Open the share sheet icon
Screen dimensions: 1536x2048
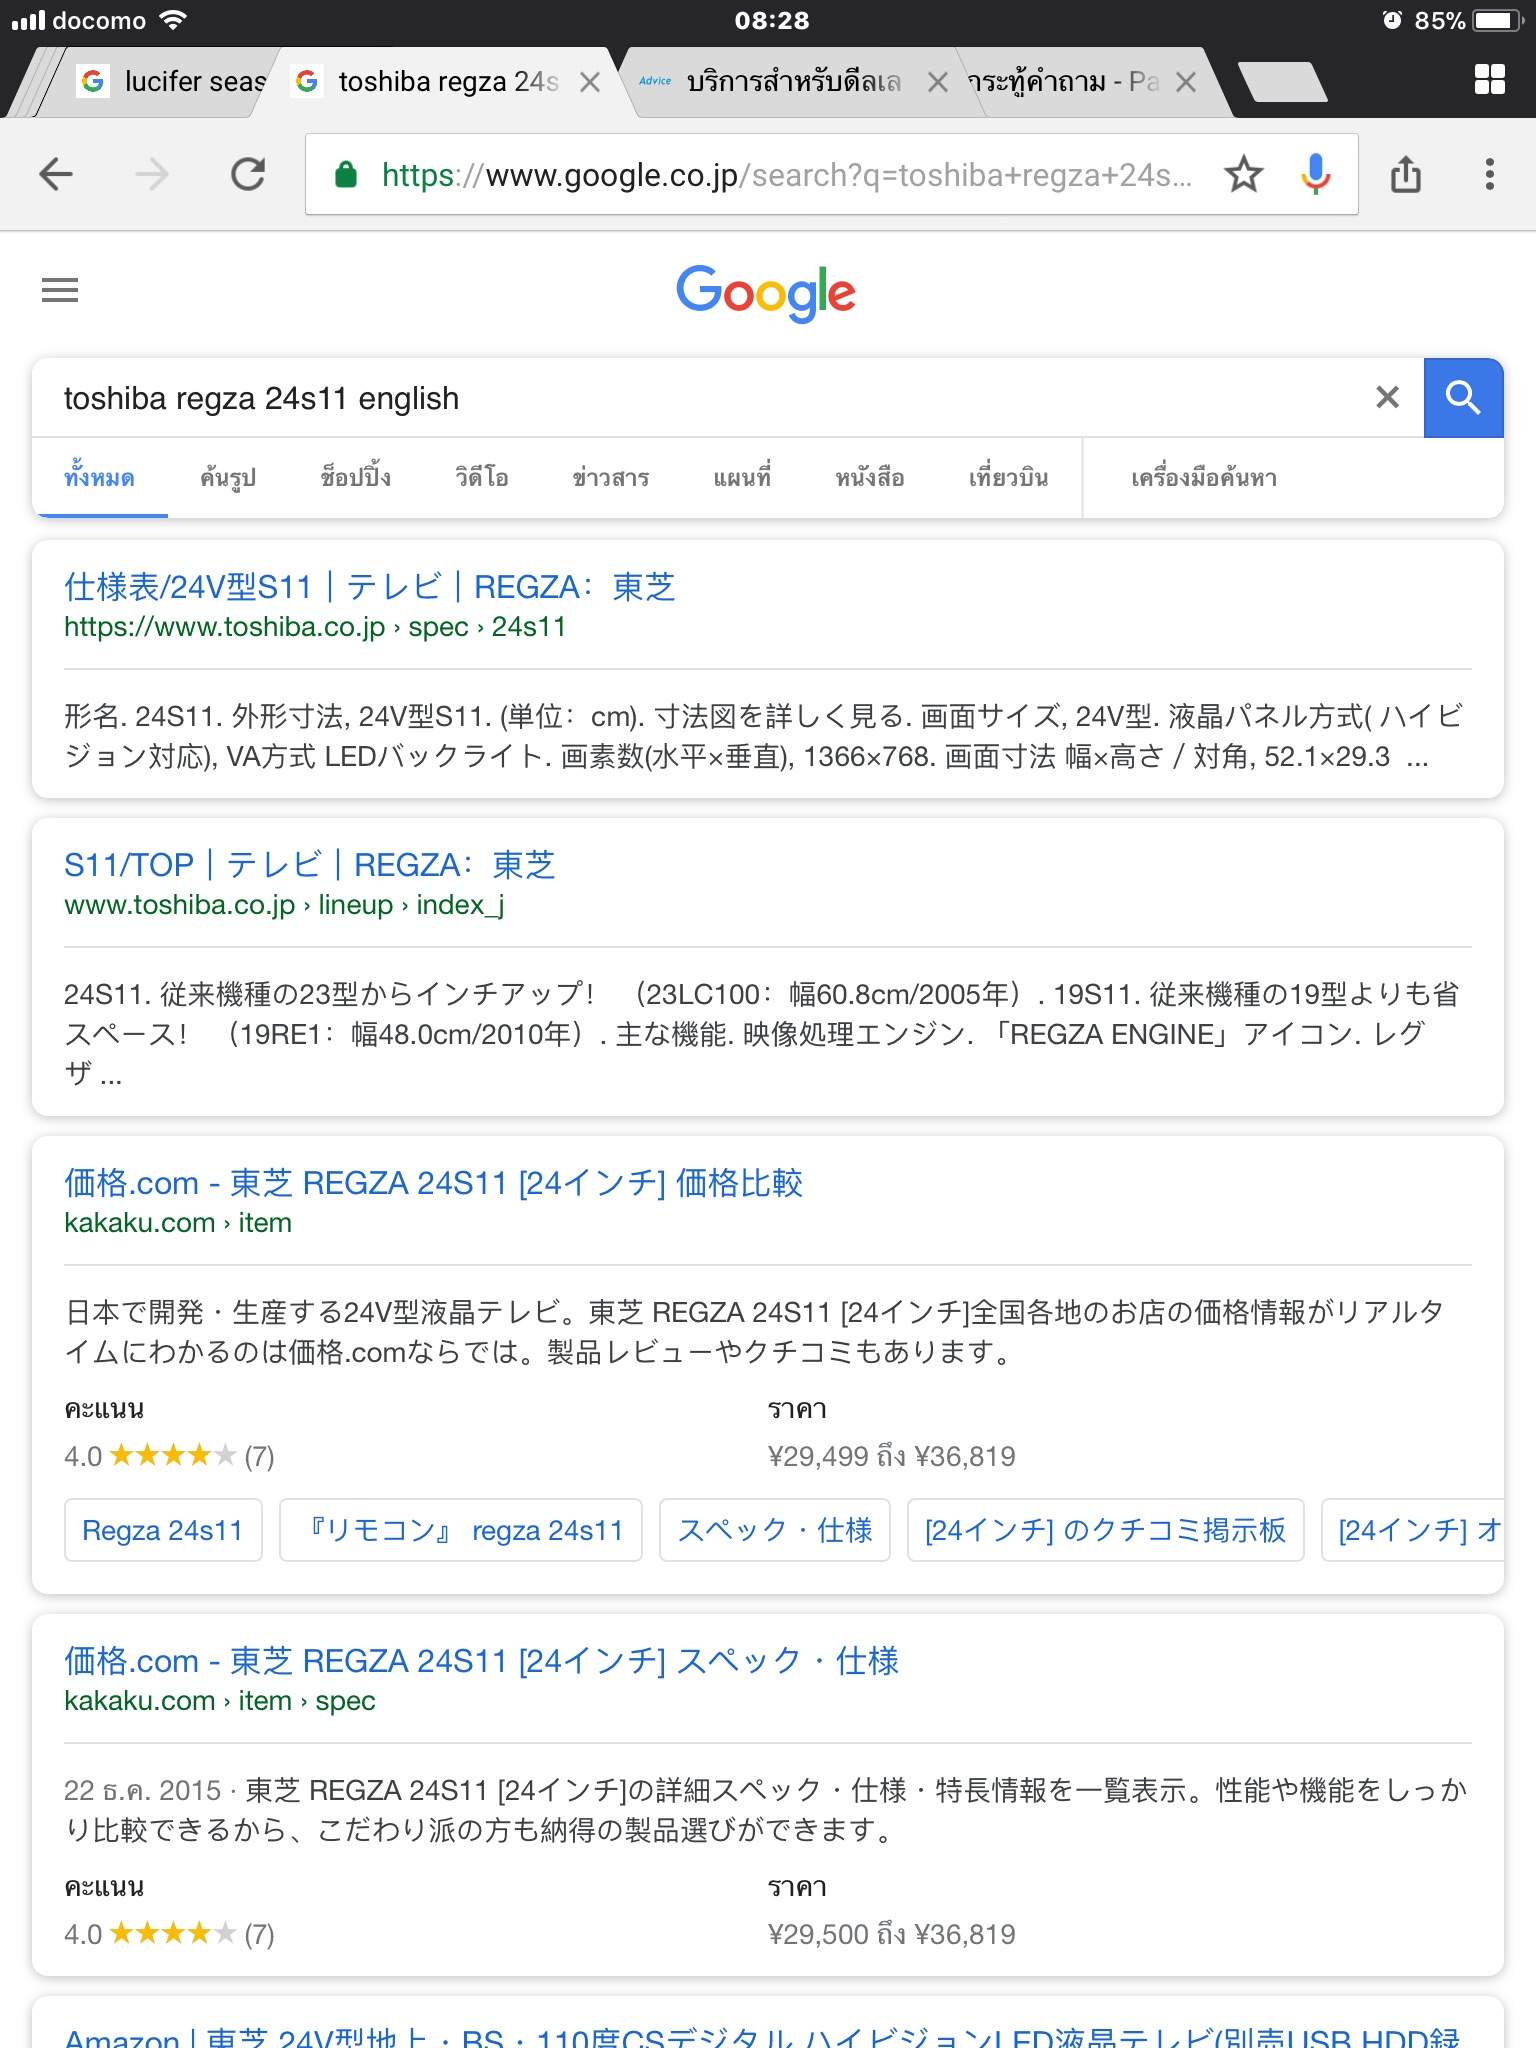coord(1405,175)
